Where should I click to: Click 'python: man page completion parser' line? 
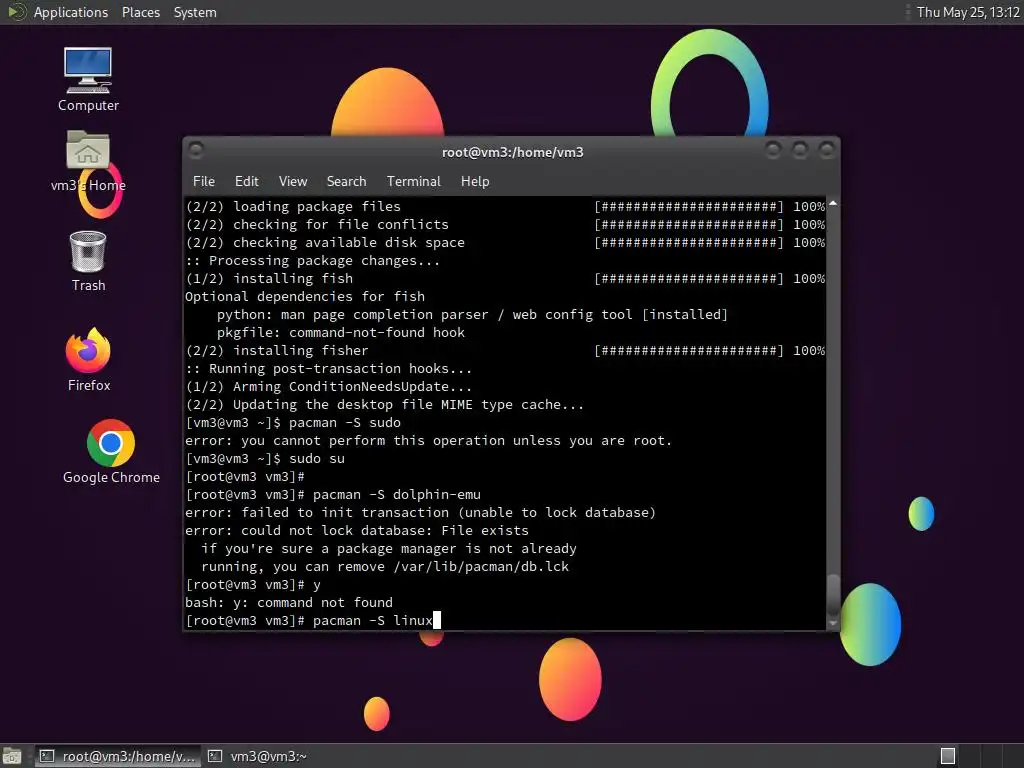pos(472,315)
